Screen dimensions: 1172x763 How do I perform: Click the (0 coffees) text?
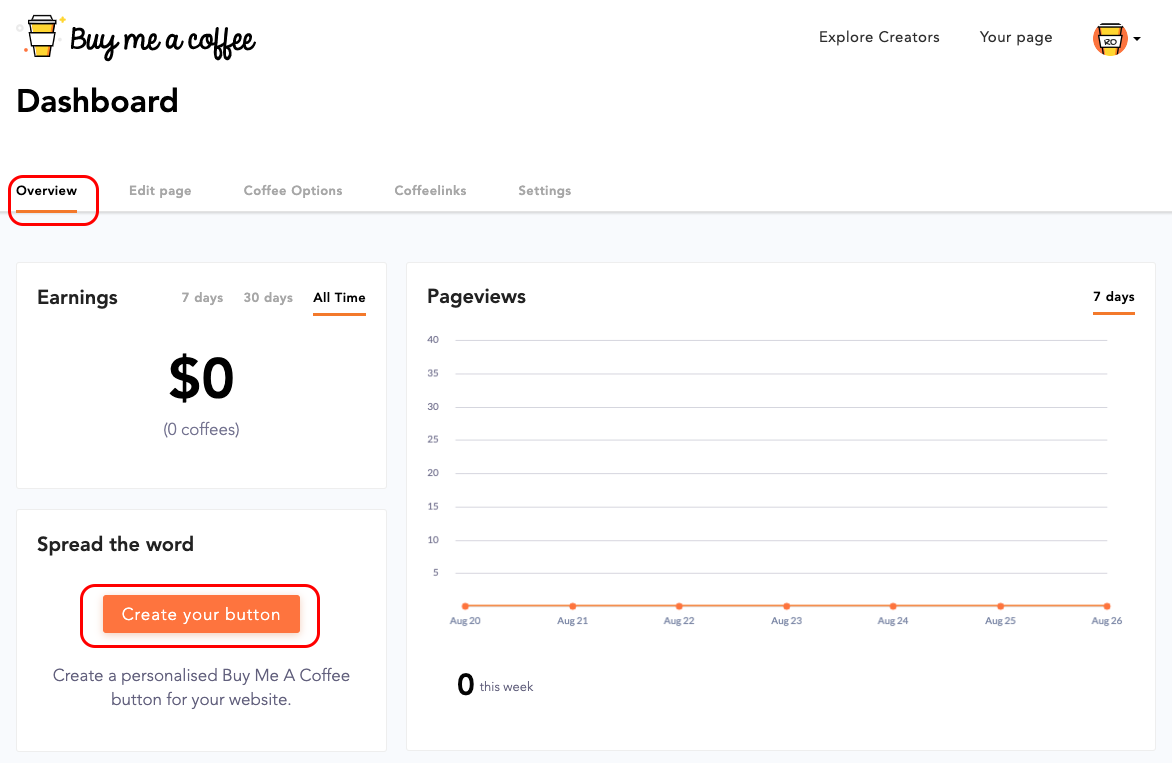201,430
